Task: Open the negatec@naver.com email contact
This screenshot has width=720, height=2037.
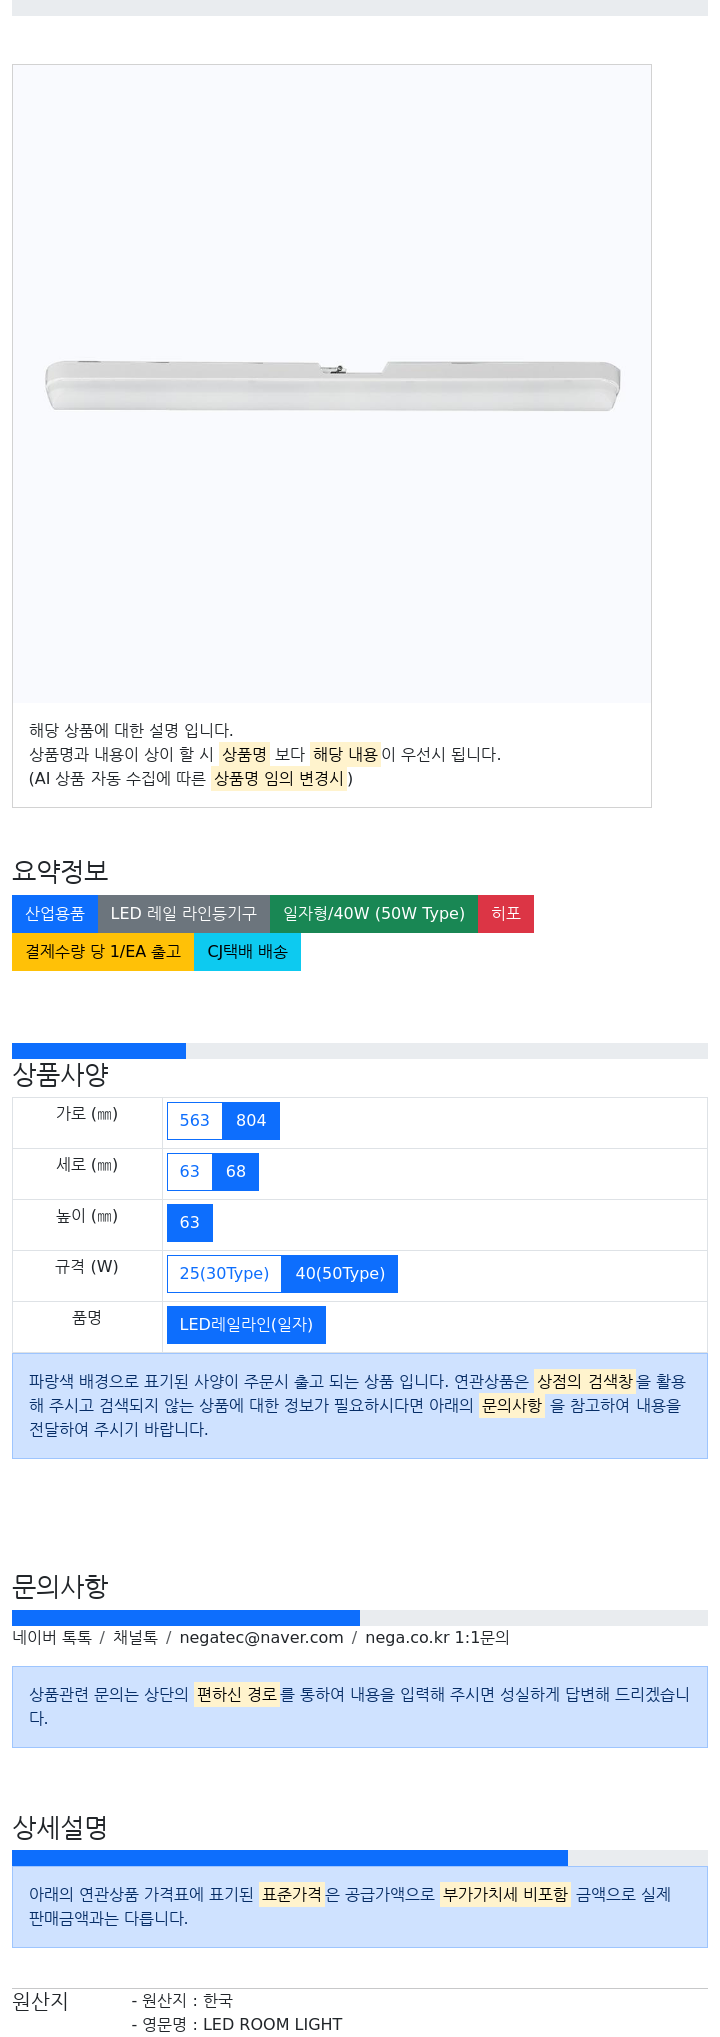Action: point(261,1638)
